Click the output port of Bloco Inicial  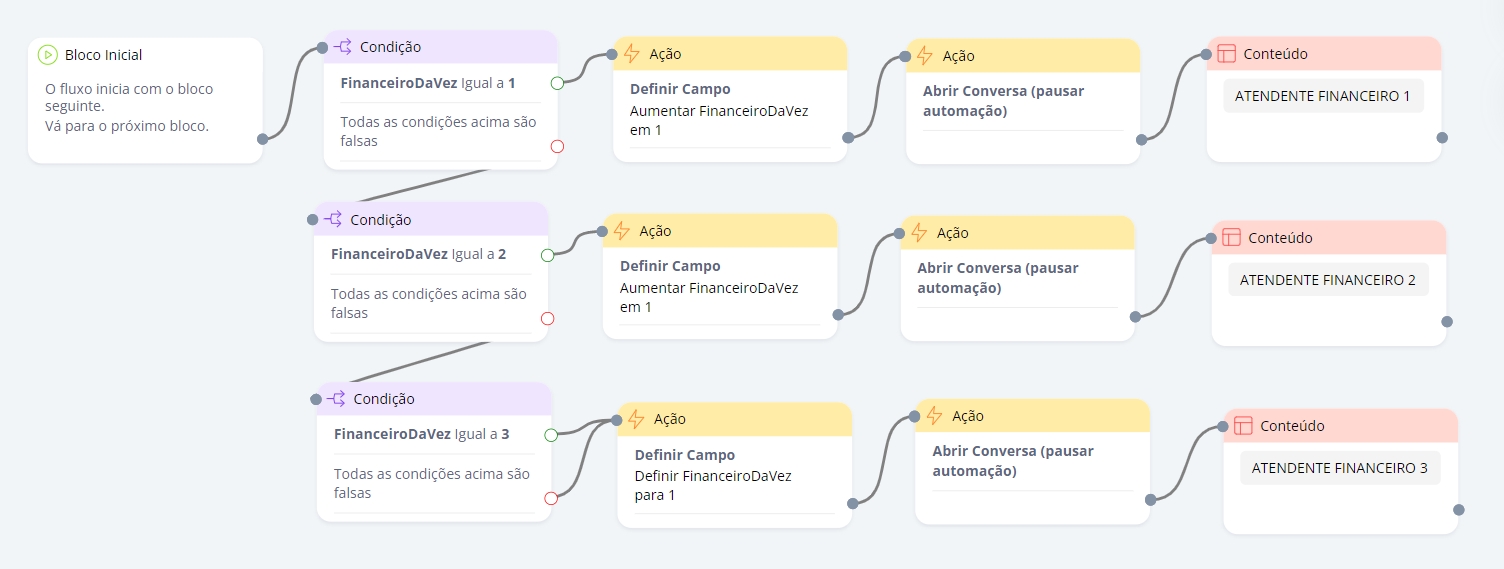[x=262, y=139]
